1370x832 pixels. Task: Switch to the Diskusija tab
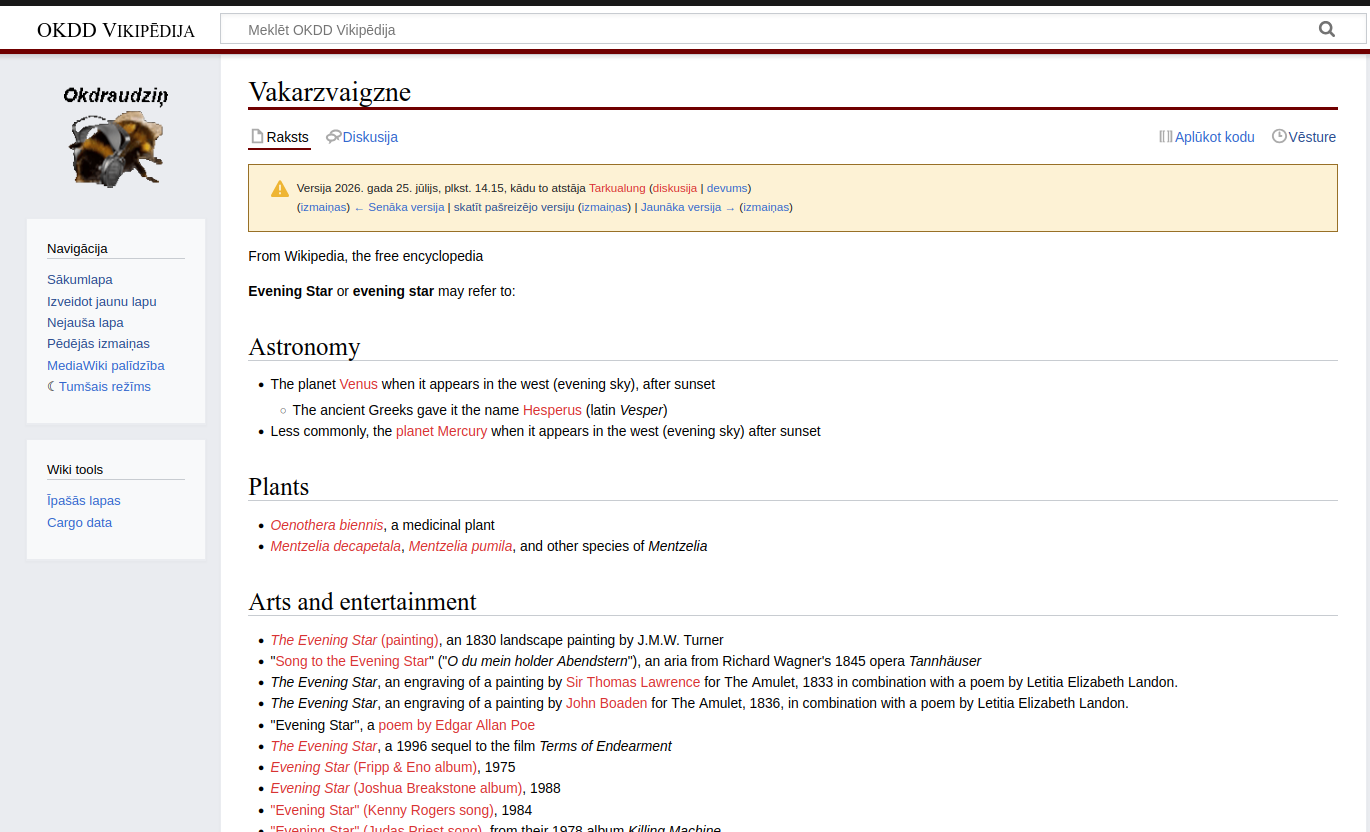click(x=362, y=137)
